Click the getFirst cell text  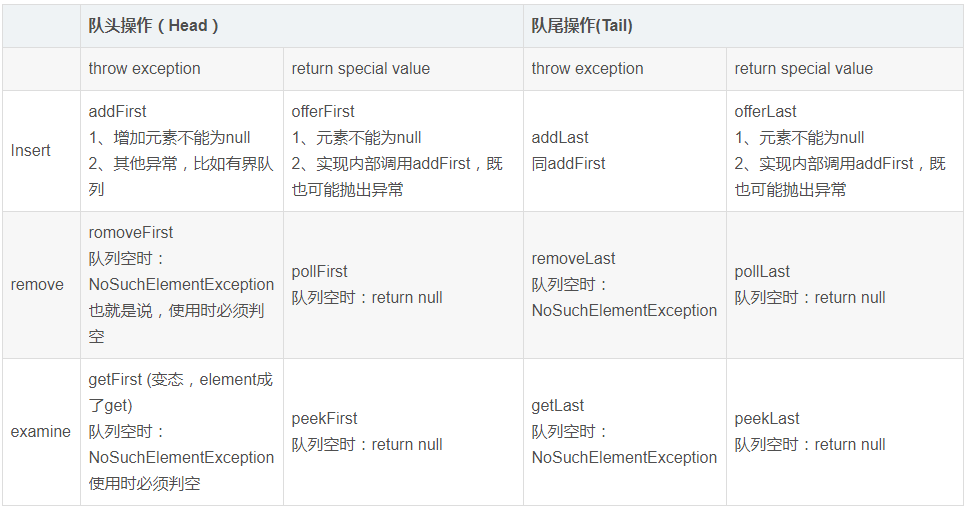116,380
